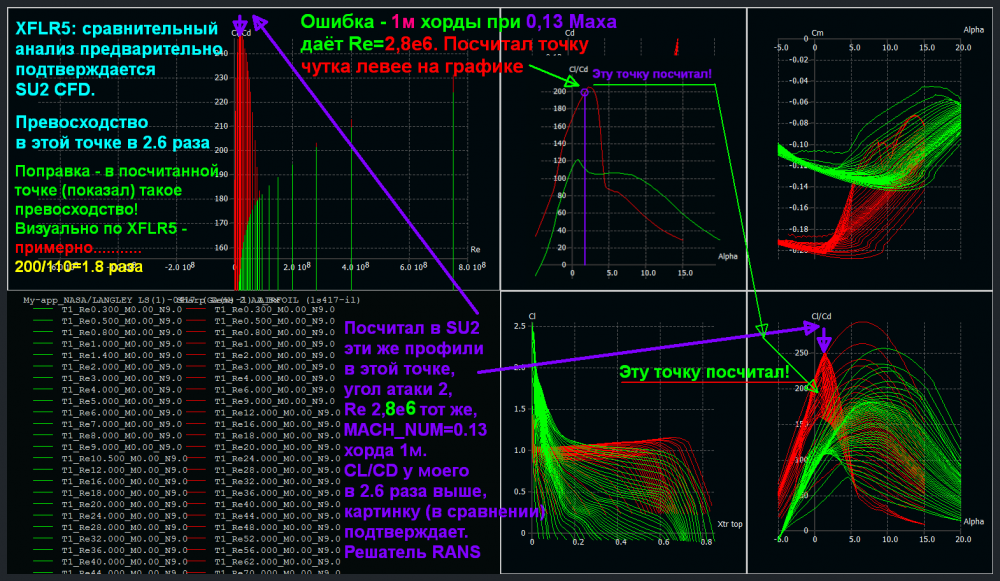1000x581 pixels.
Task: Select red legend entry T1_Re62.000_M0.00_N9.0
Action: pyautogui.click(x=277, y=562)
